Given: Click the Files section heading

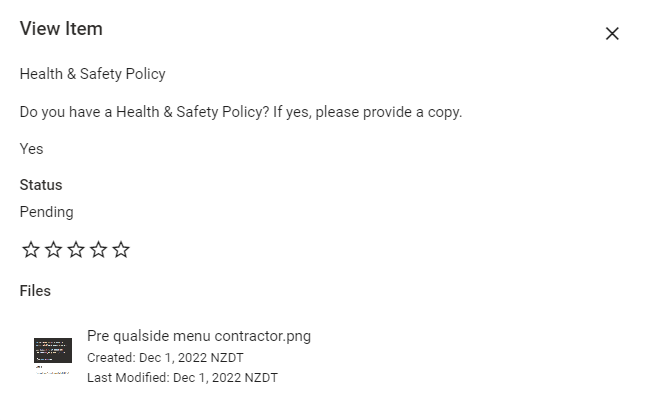Looking at the screenshot, I should point(35,291).
